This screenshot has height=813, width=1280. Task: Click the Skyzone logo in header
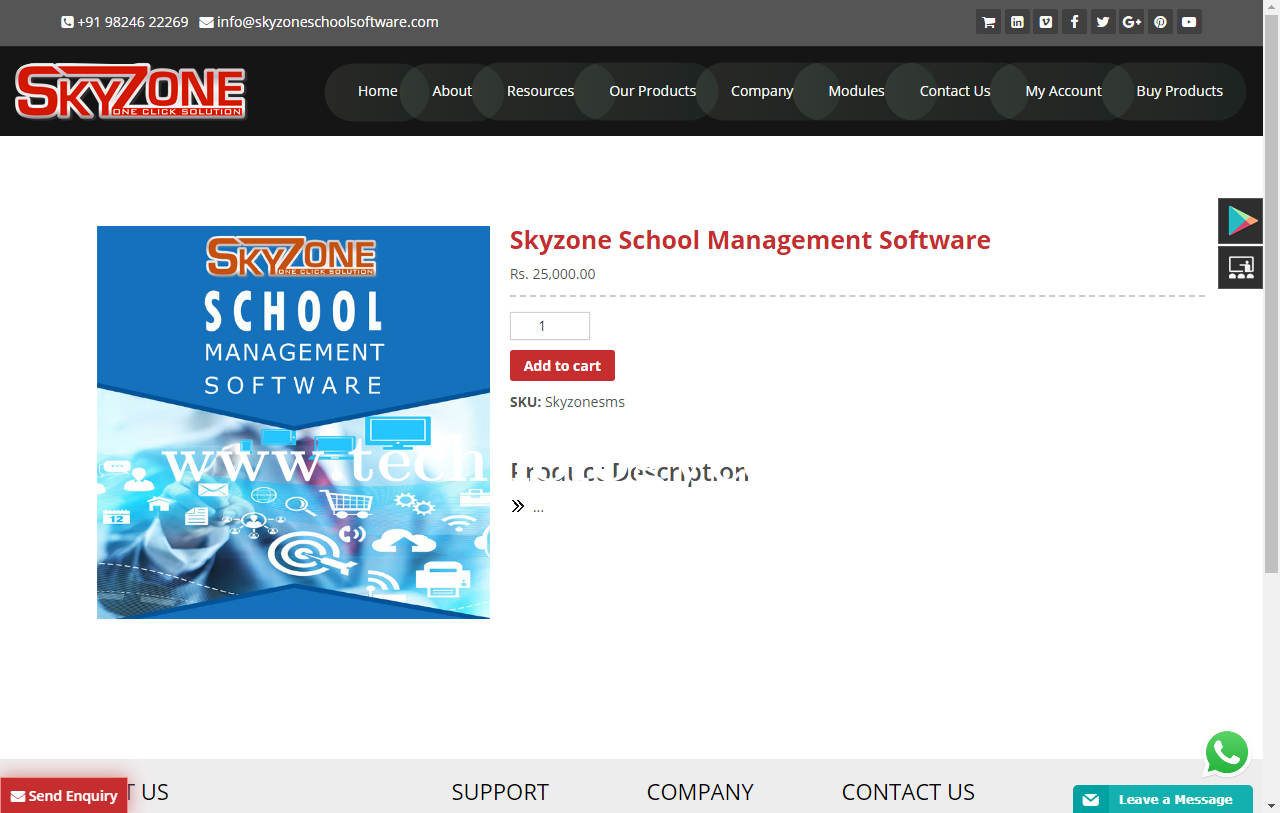130,91
